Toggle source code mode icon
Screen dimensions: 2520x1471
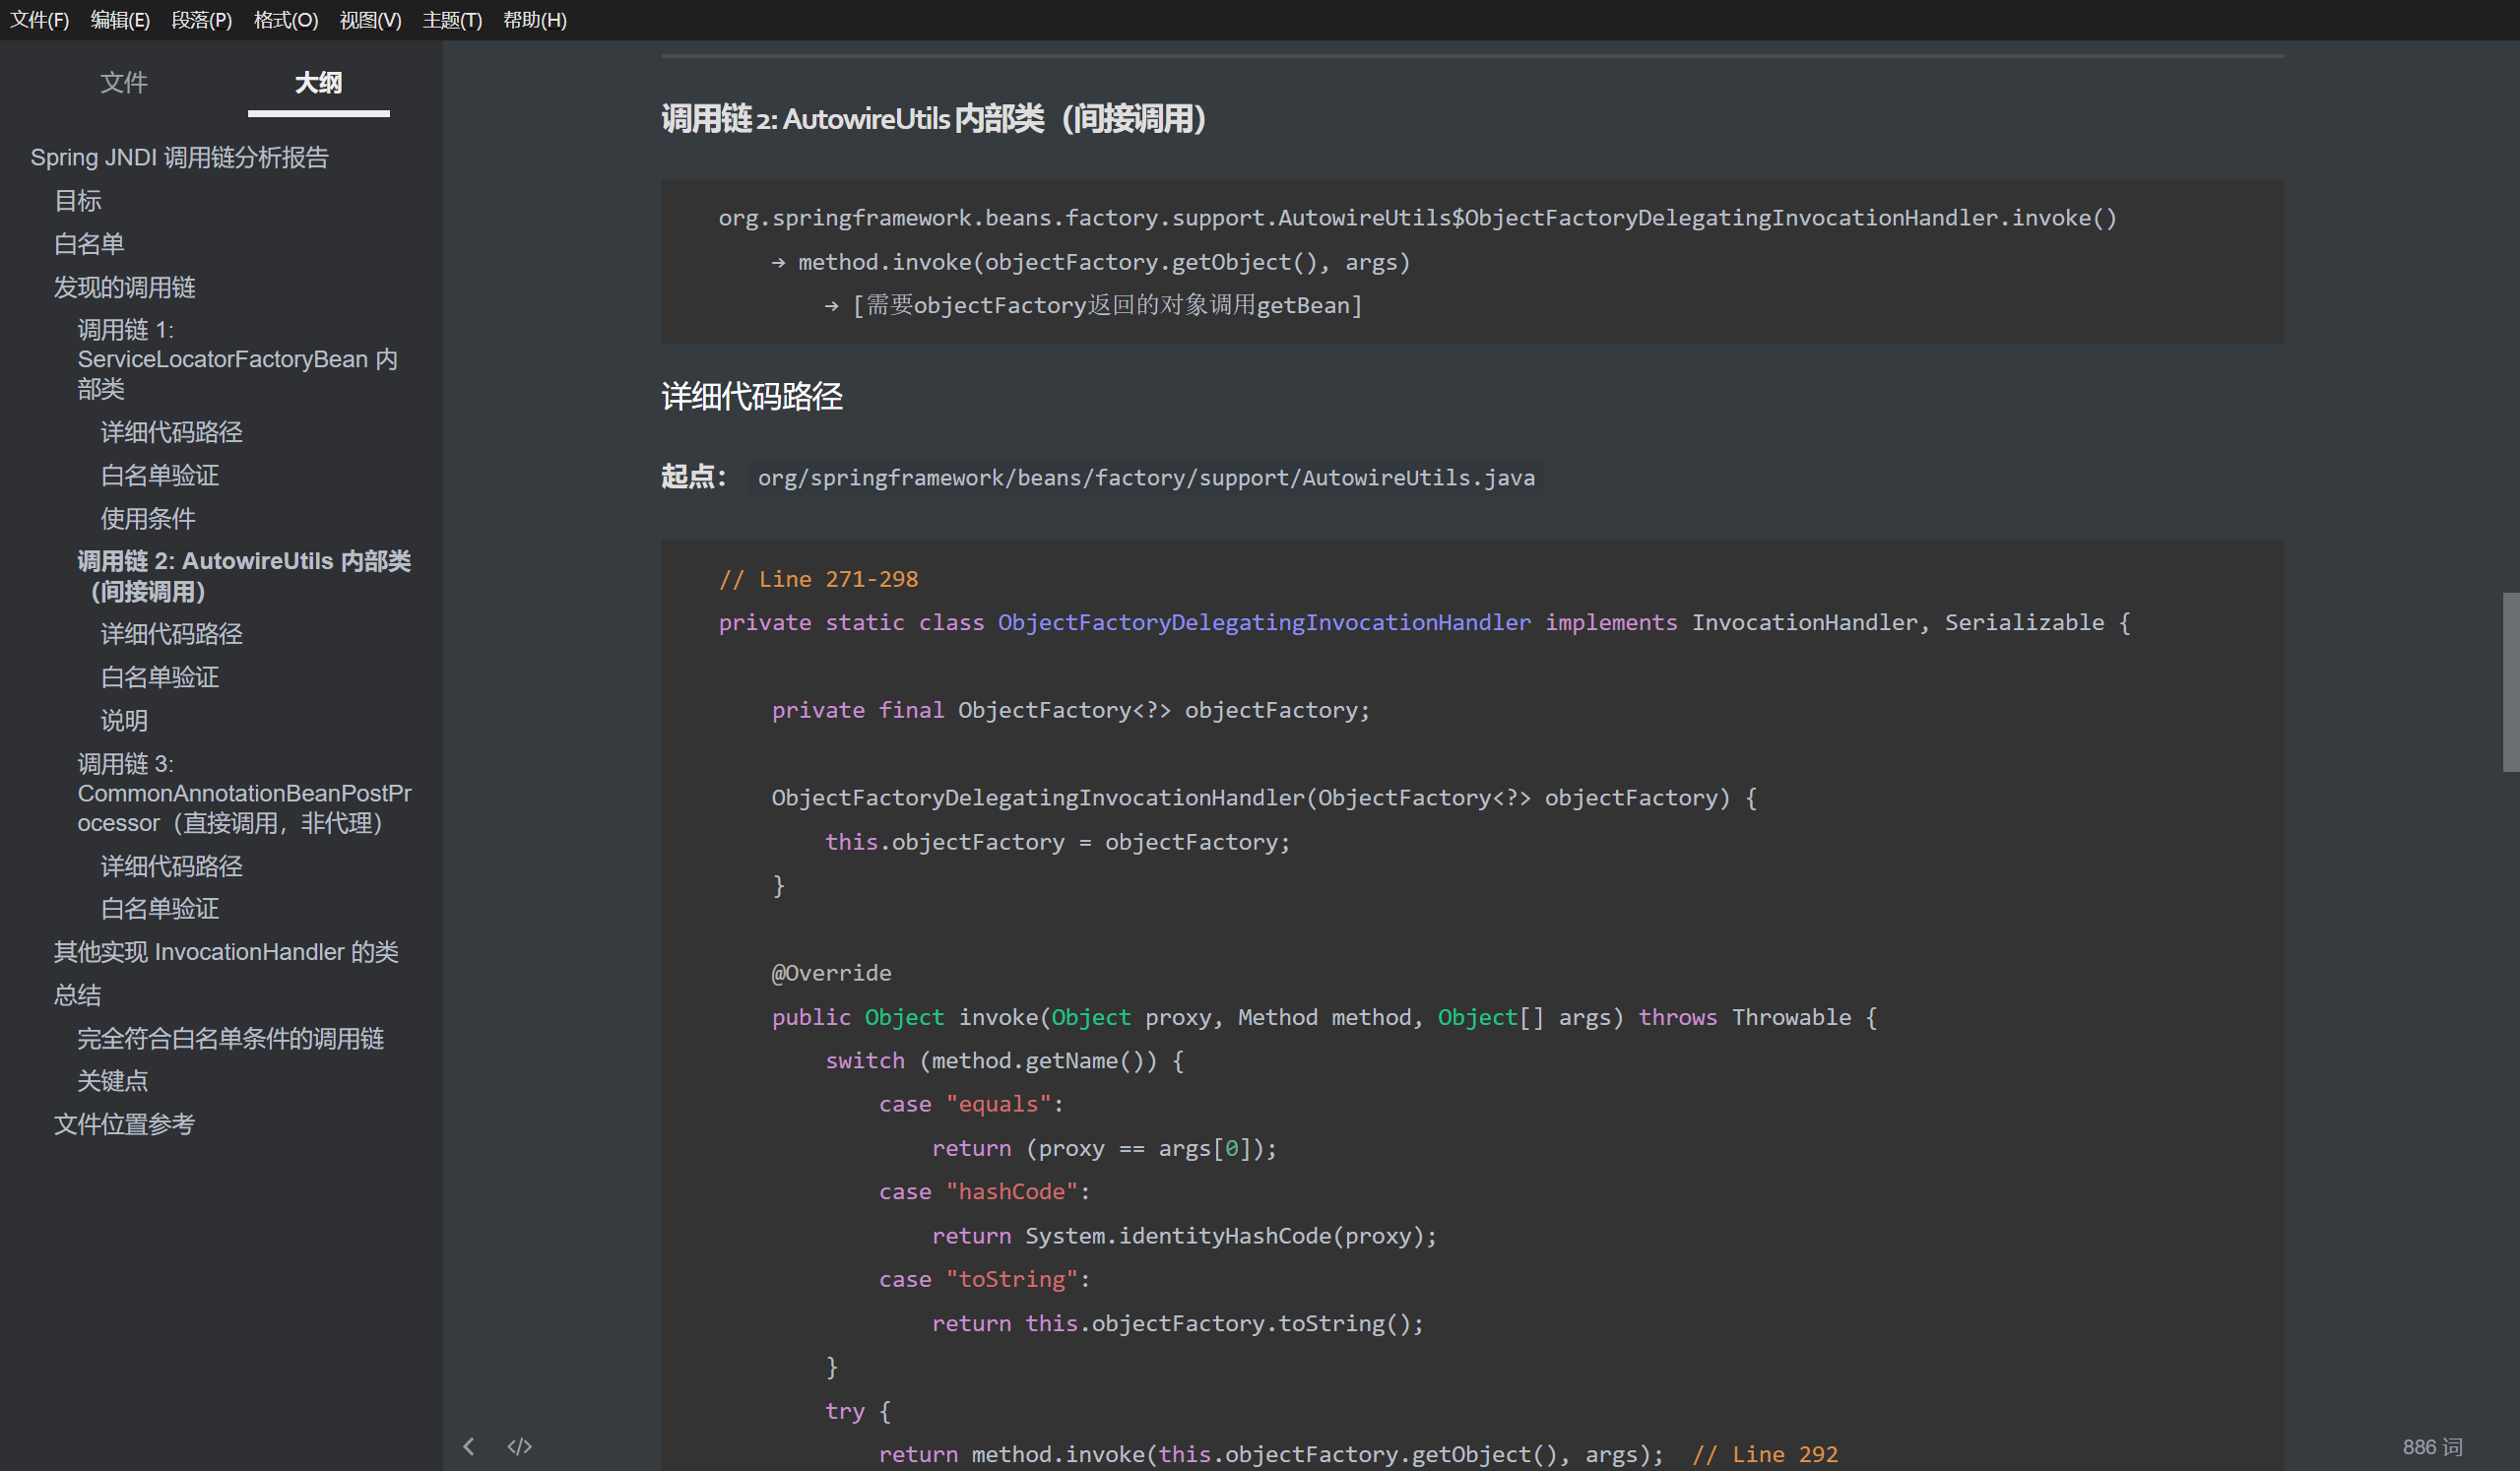[519, 1446]
